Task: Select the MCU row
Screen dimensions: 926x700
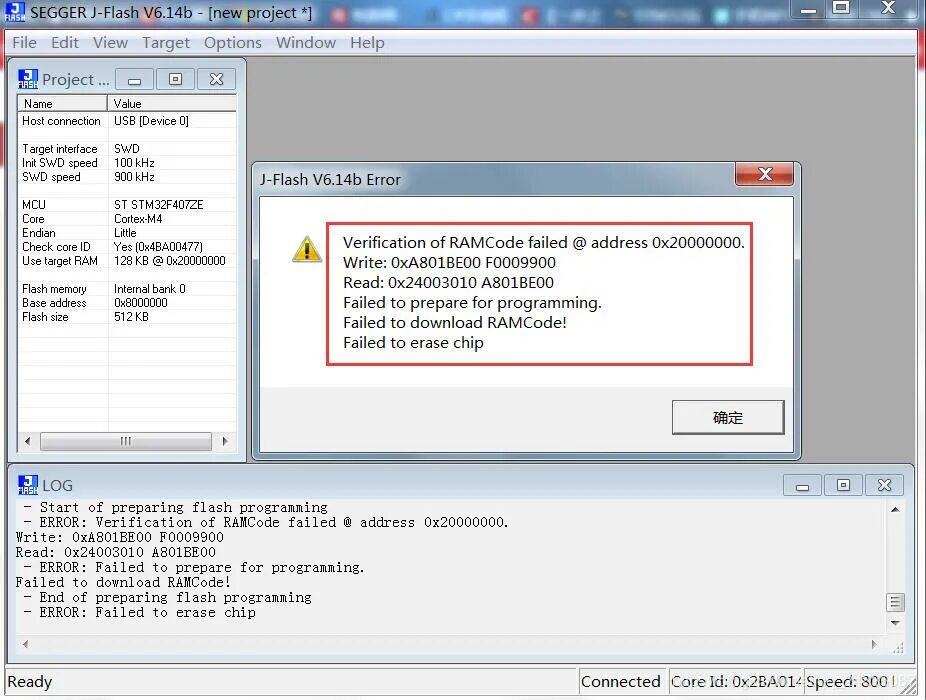Action: (x=127, y=204)
